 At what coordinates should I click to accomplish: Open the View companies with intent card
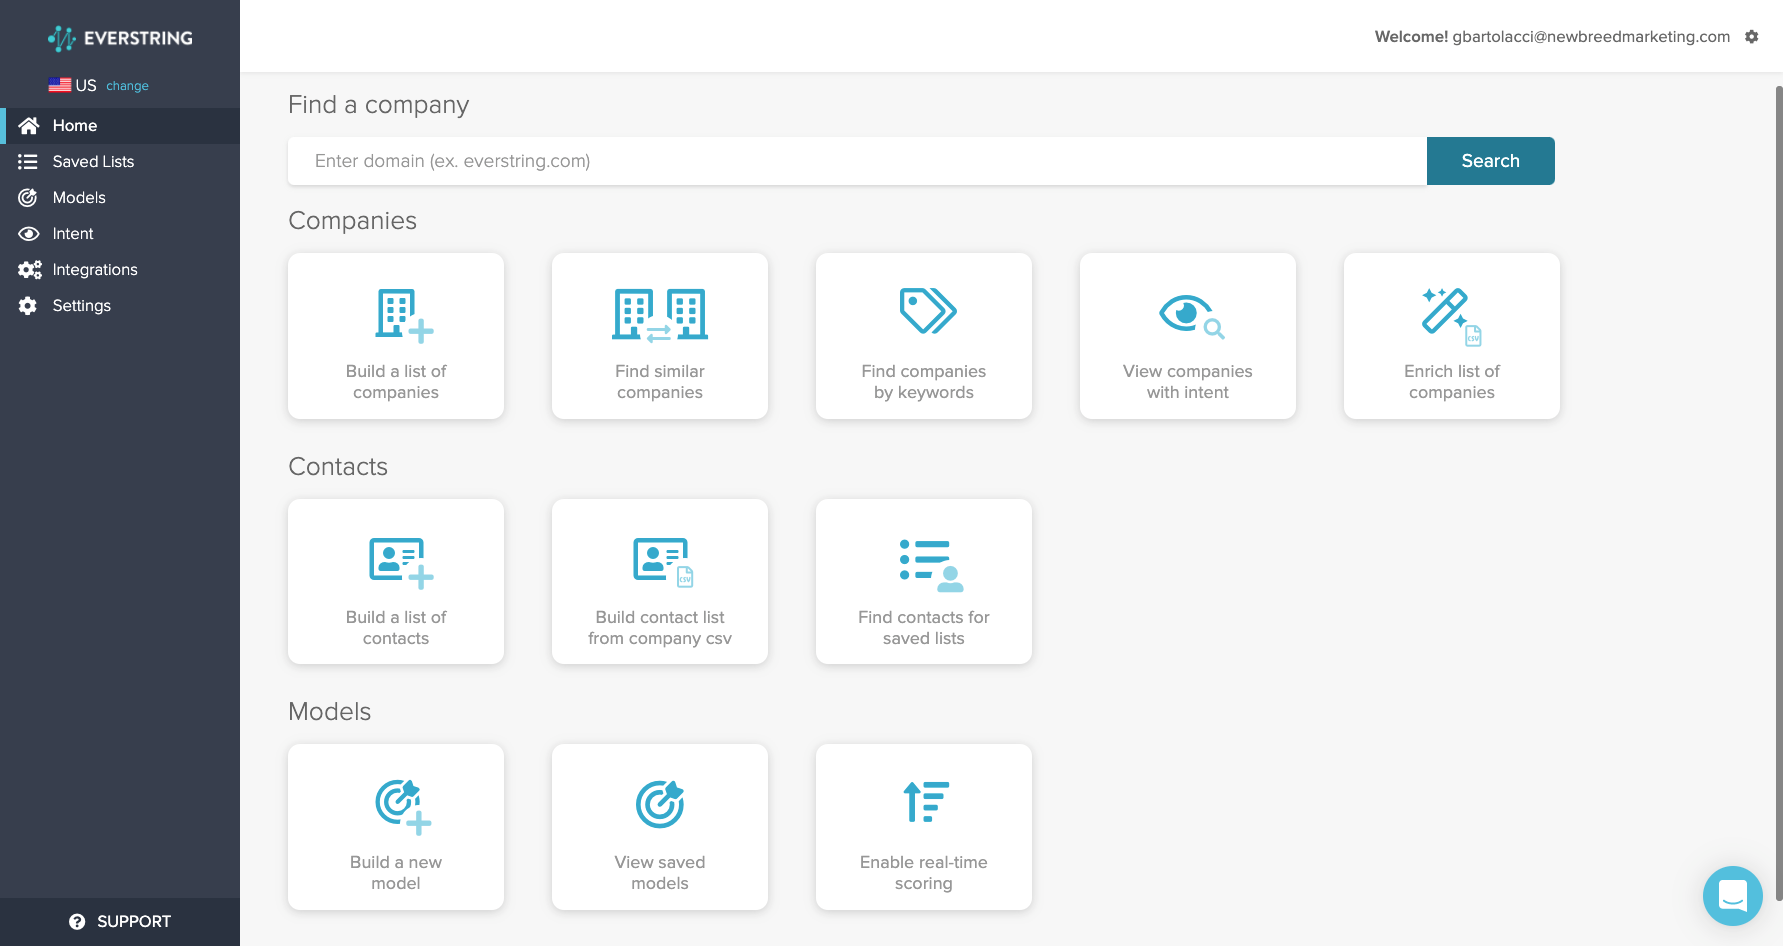point(1188,336)
